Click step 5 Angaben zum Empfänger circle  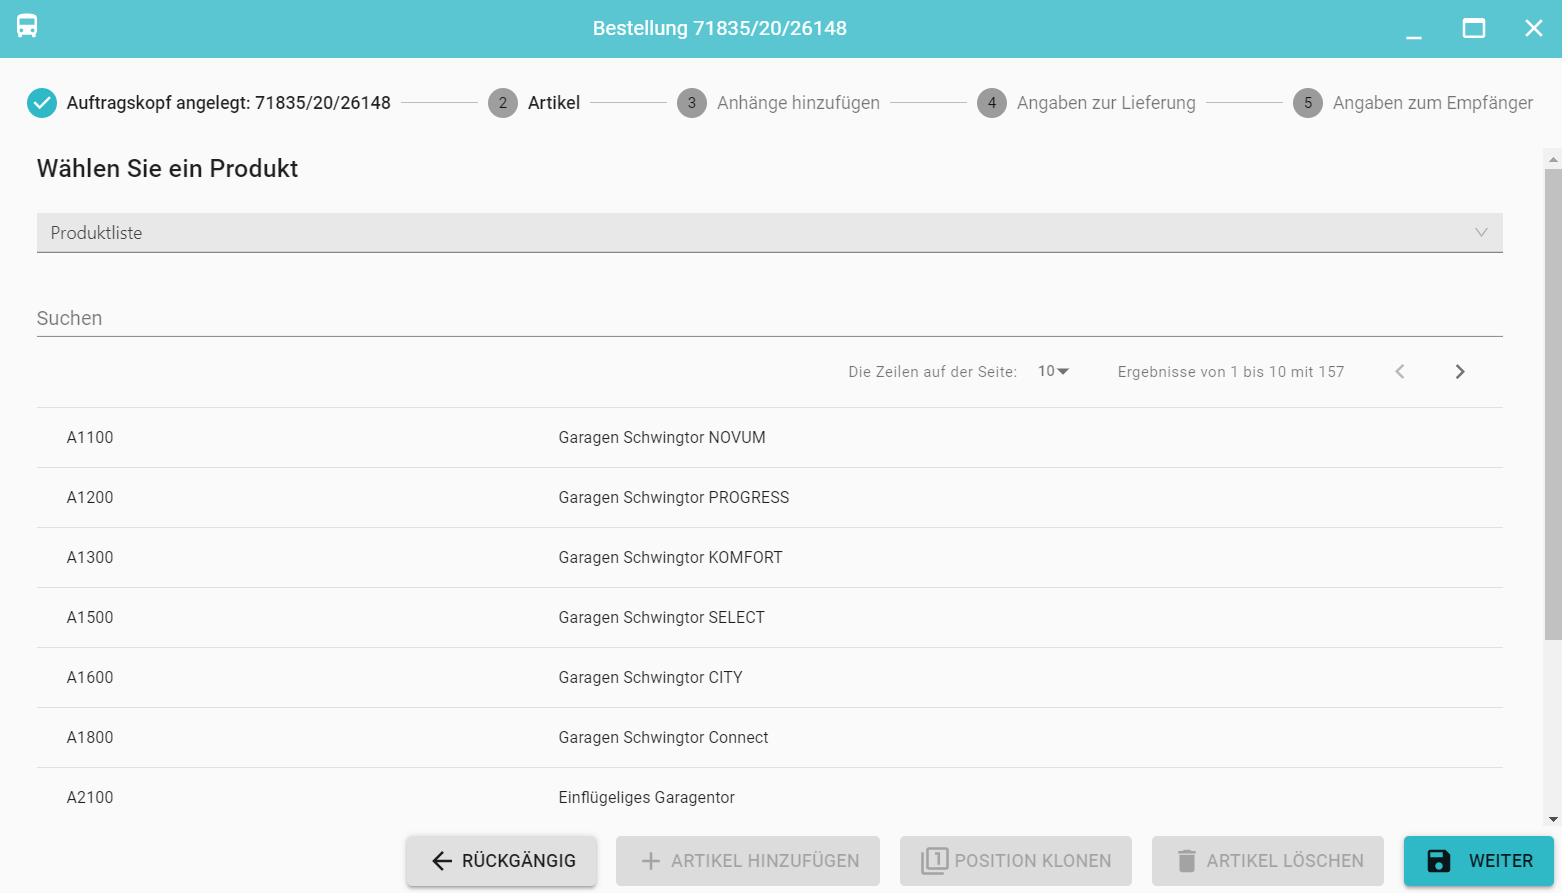point(1307,103)
